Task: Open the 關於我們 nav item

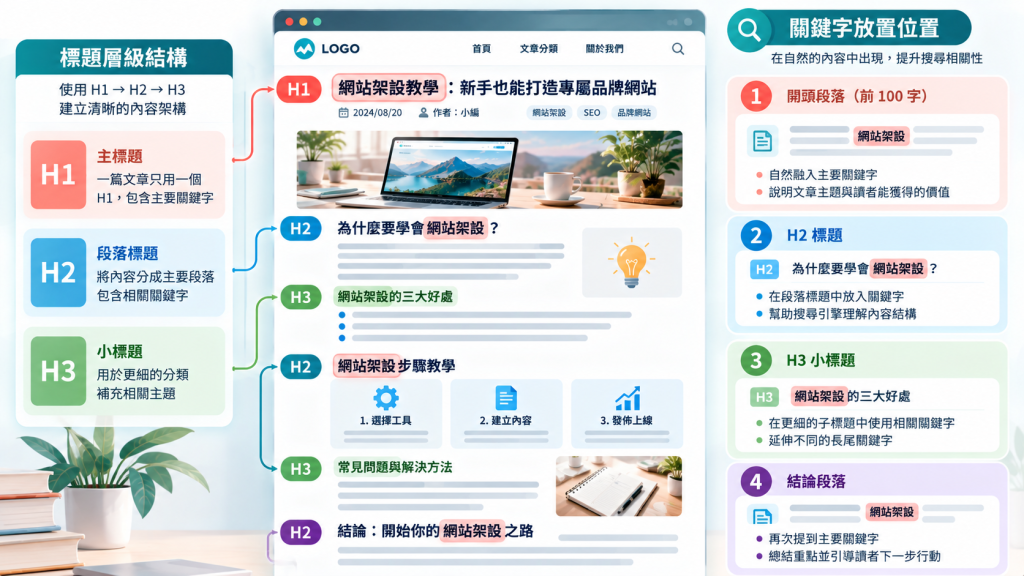Action: [x=604, y=48]
